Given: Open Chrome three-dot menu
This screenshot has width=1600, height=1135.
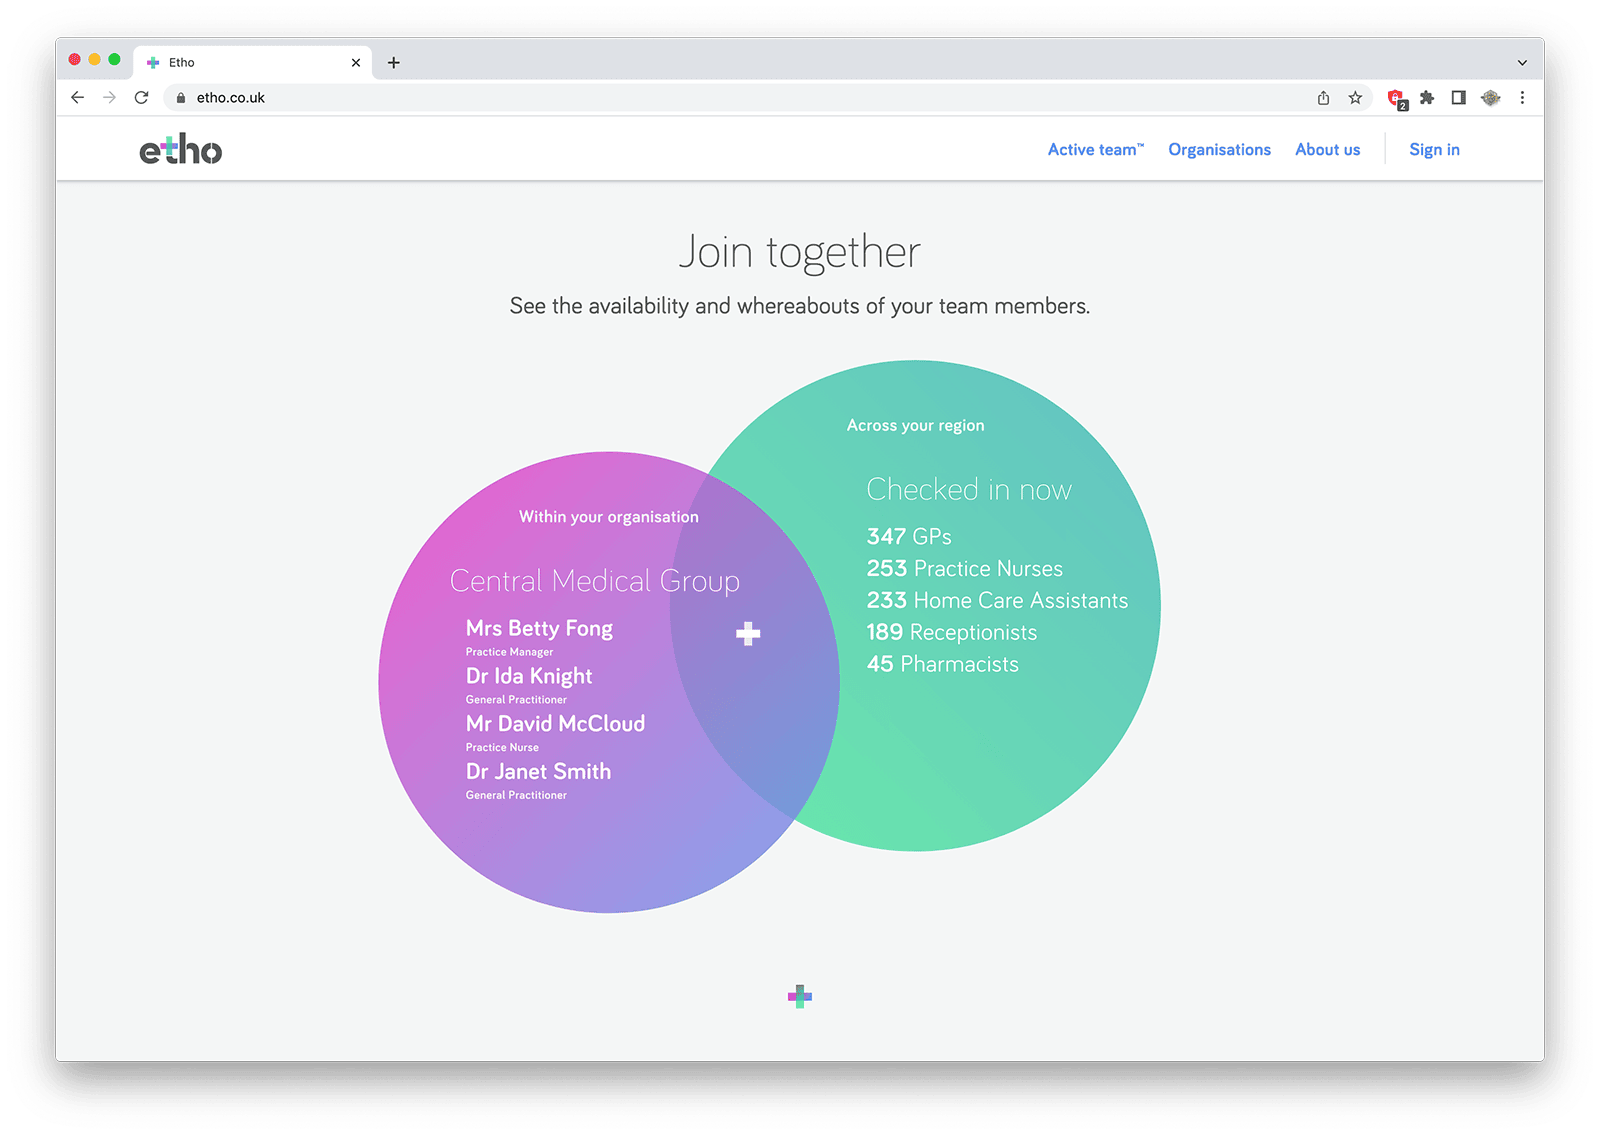Looking at the screenshot, I should point(1522,98).
